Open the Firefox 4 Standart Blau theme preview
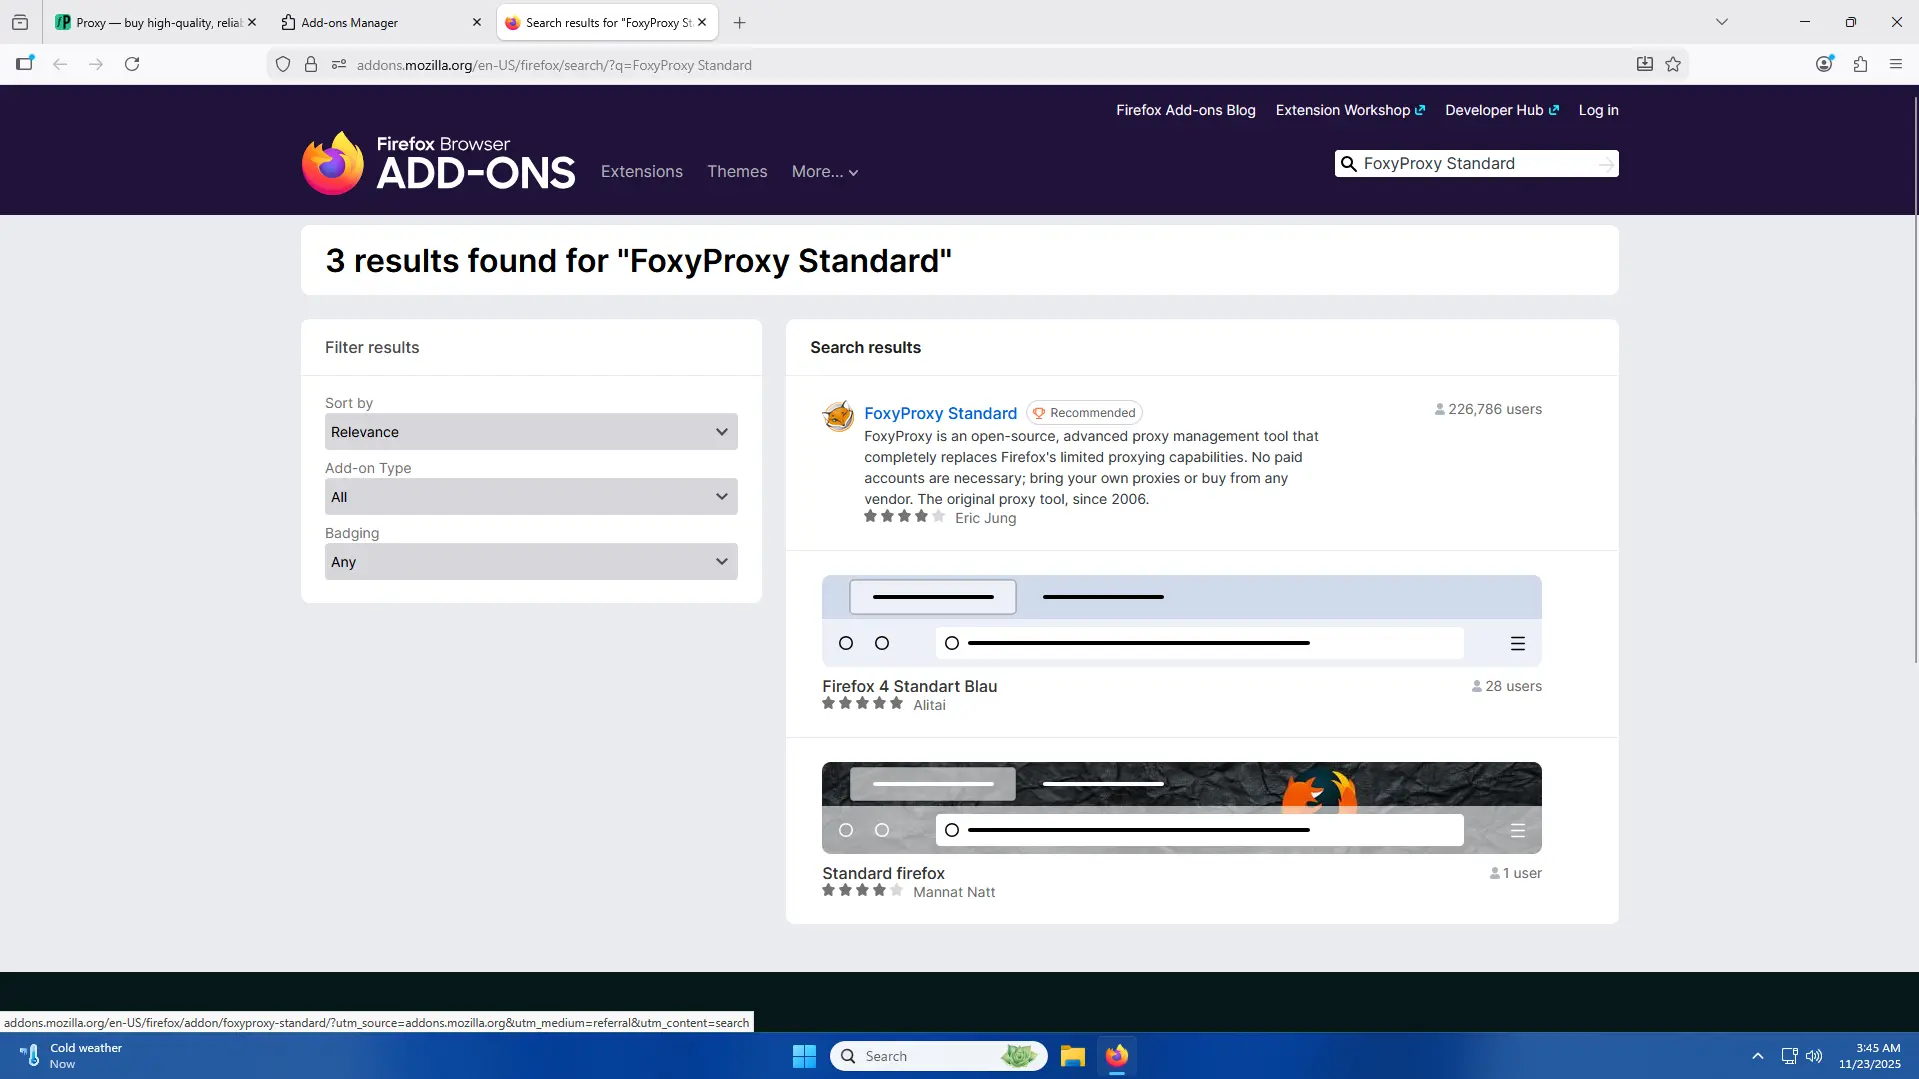The height and width of the screenshot is (1079, 1919). [x=1181, y=621]
